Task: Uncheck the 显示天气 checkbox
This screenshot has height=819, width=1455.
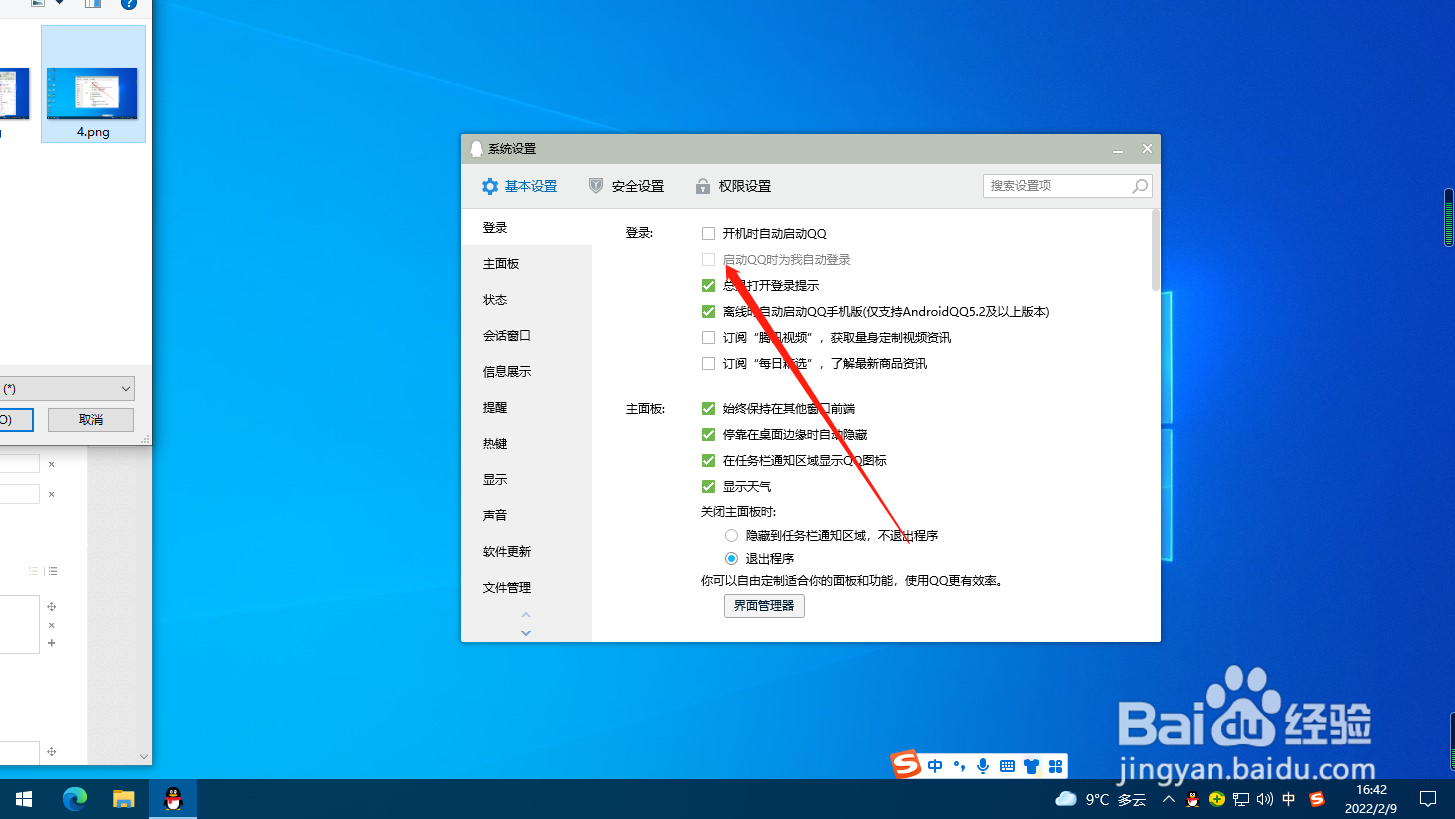Action: pyautogui.click(x=708, y=487)
